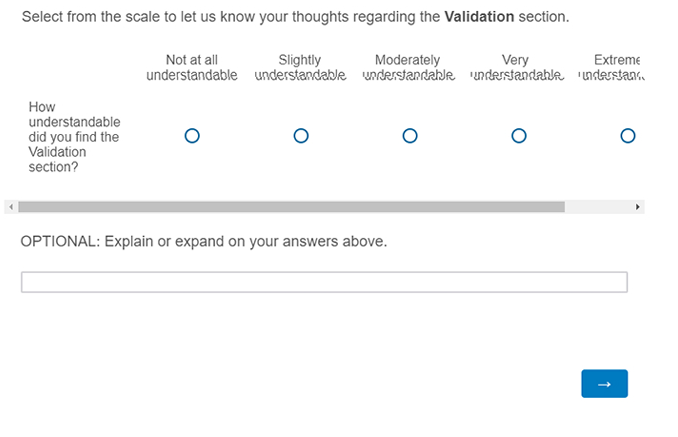Choose the partially visible "Extremely understandable" radio button
The height and width of the screenshot is (437, 678).
click(627, 136)
